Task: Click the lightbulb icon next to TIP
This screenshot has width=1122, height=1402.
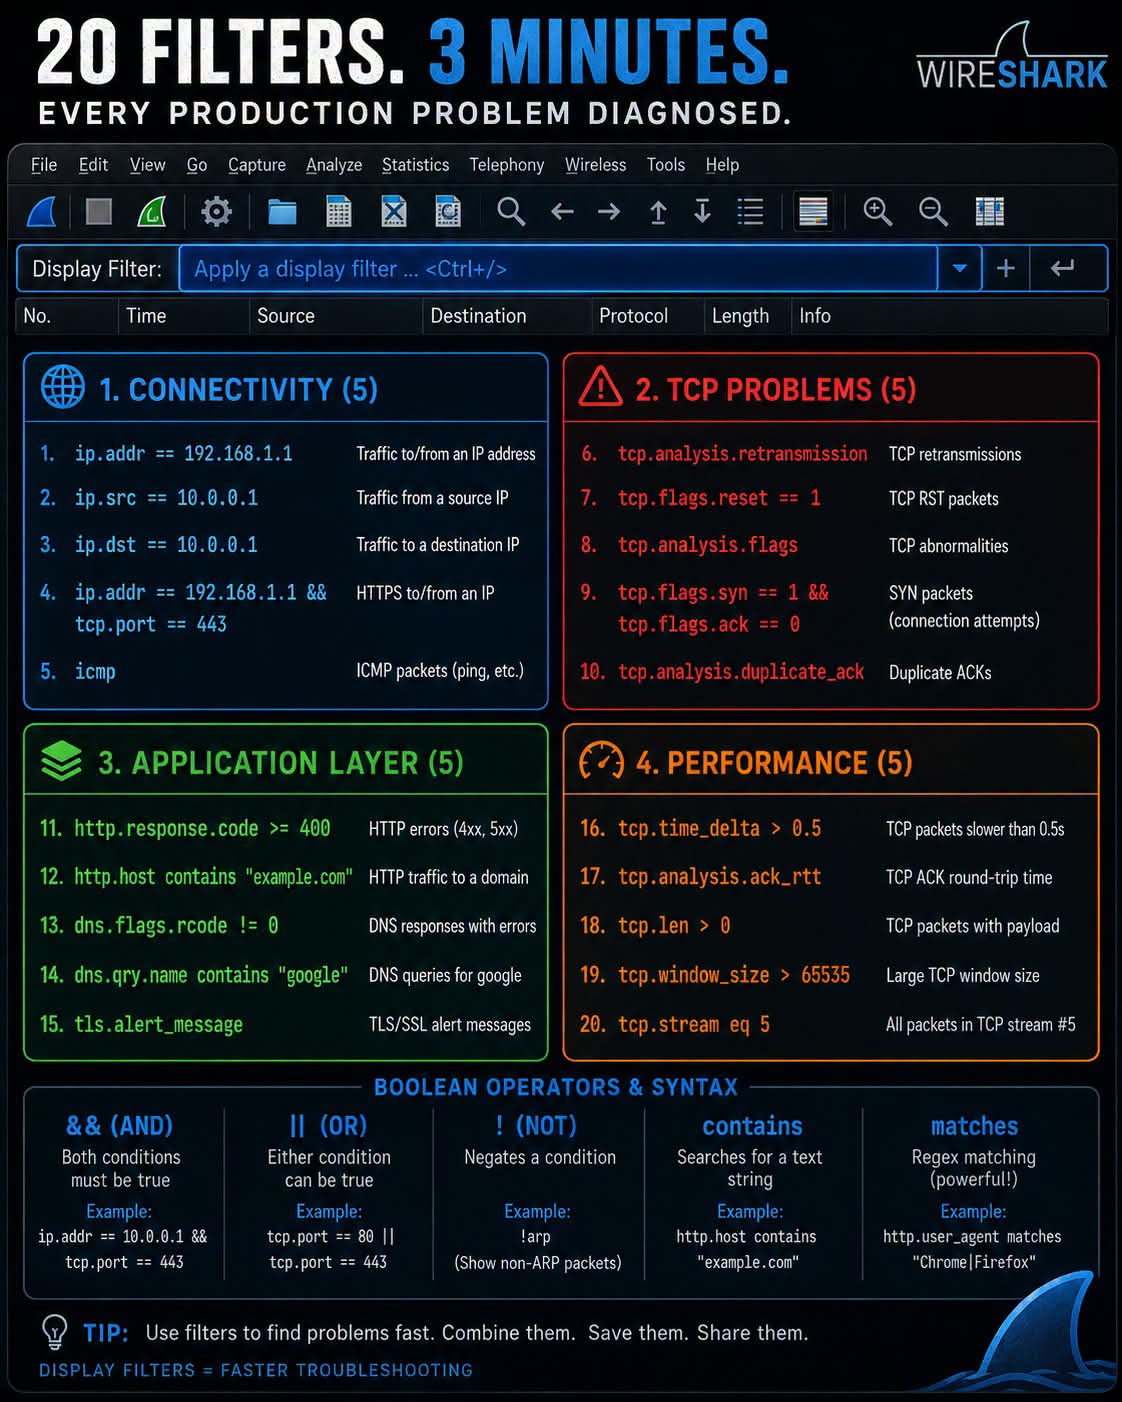Action: click(54, 1332)
